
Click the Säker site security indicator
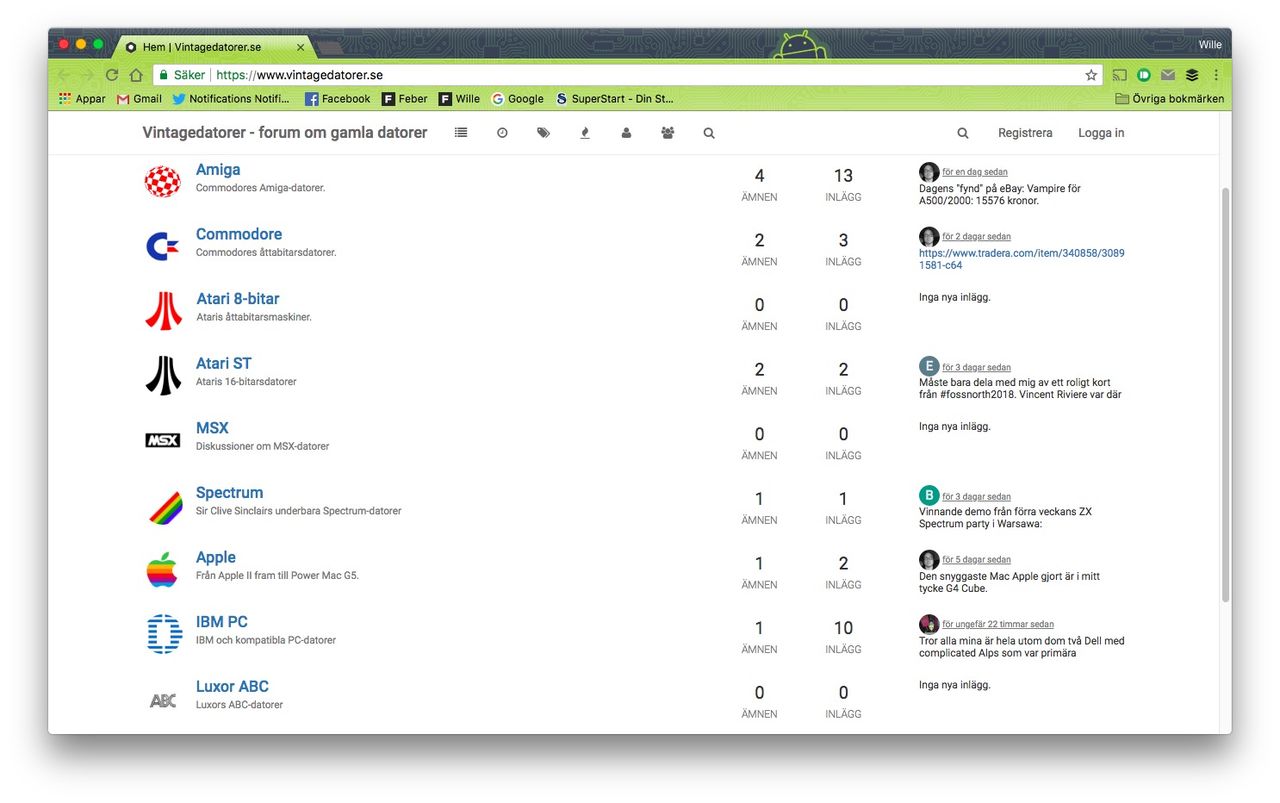(181, 75)
